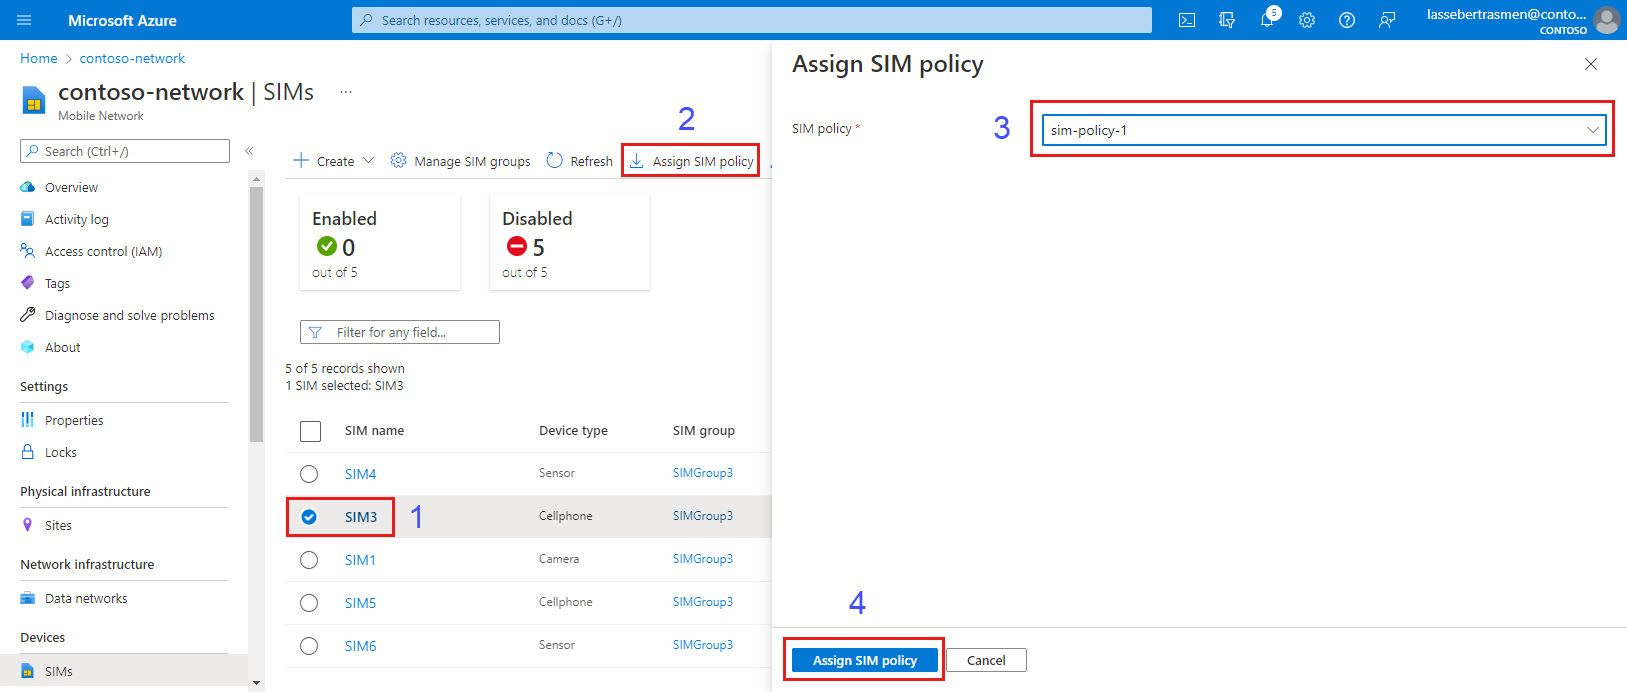The width and height of the screenshot is (1627, 692).
Task: Open the portal settings gear icon
Action: coord(1307,20)
